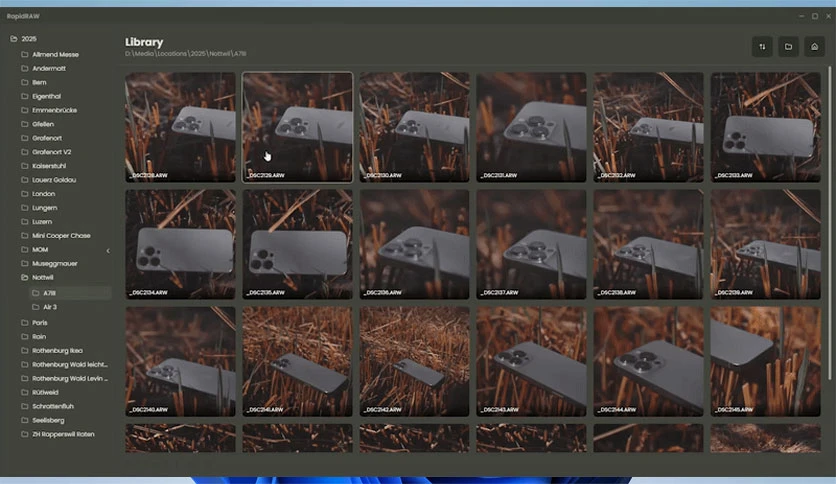Image resolution: width=836 pixels, height=484 pixels.
Task: Click the folder icon next to Museggmauer
Action: click(x=25, y=263)
